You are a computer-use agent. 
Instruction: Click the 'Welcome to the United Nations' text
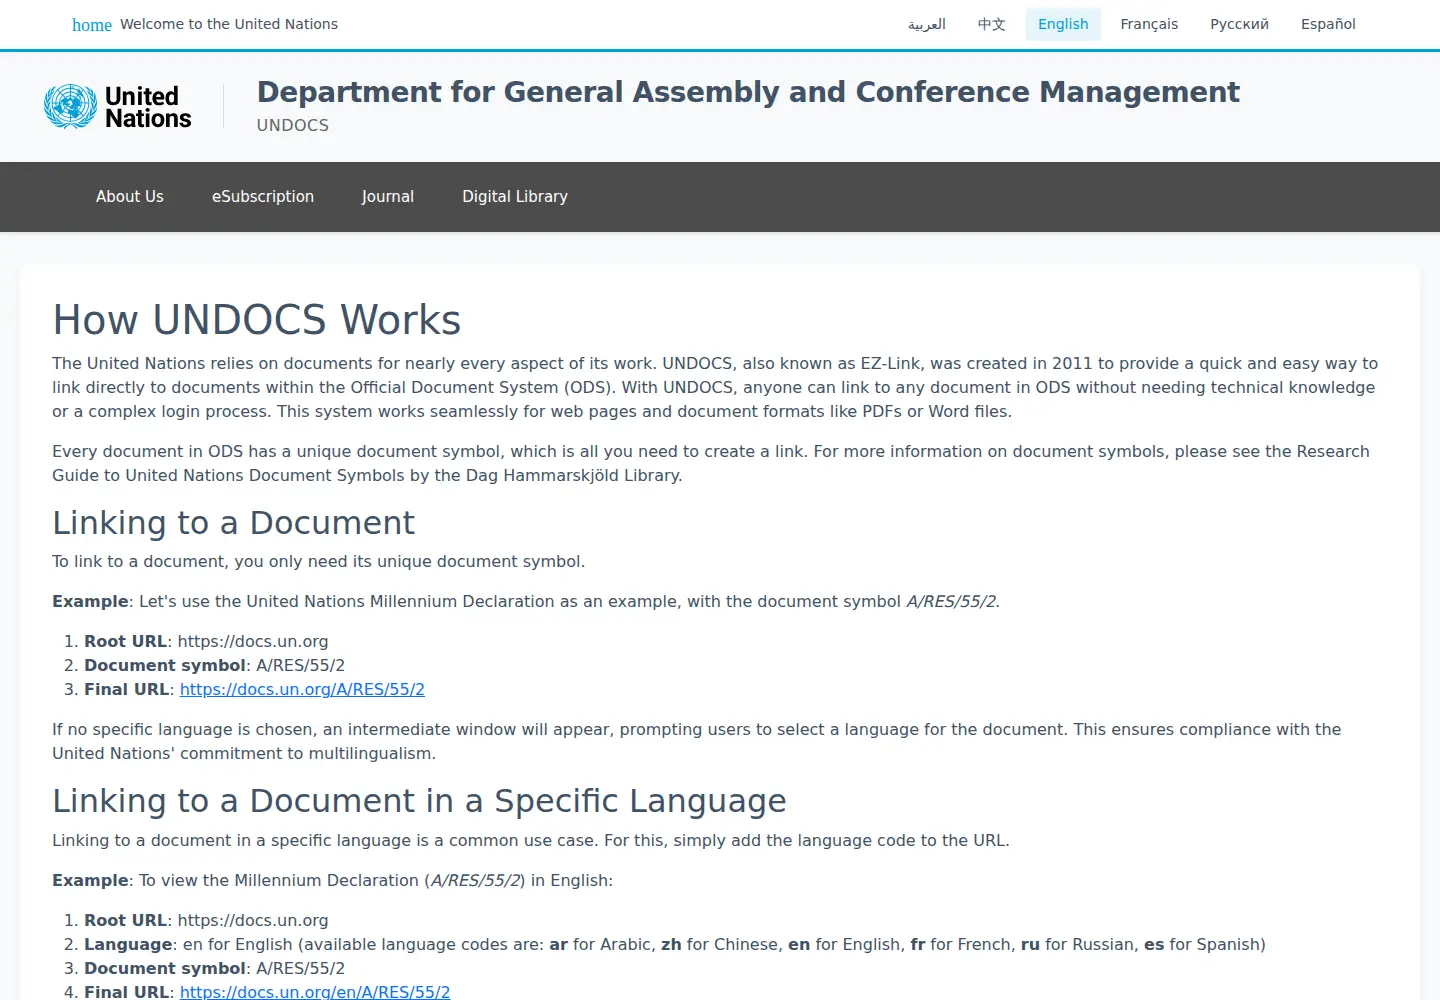[x=229, y=24]
